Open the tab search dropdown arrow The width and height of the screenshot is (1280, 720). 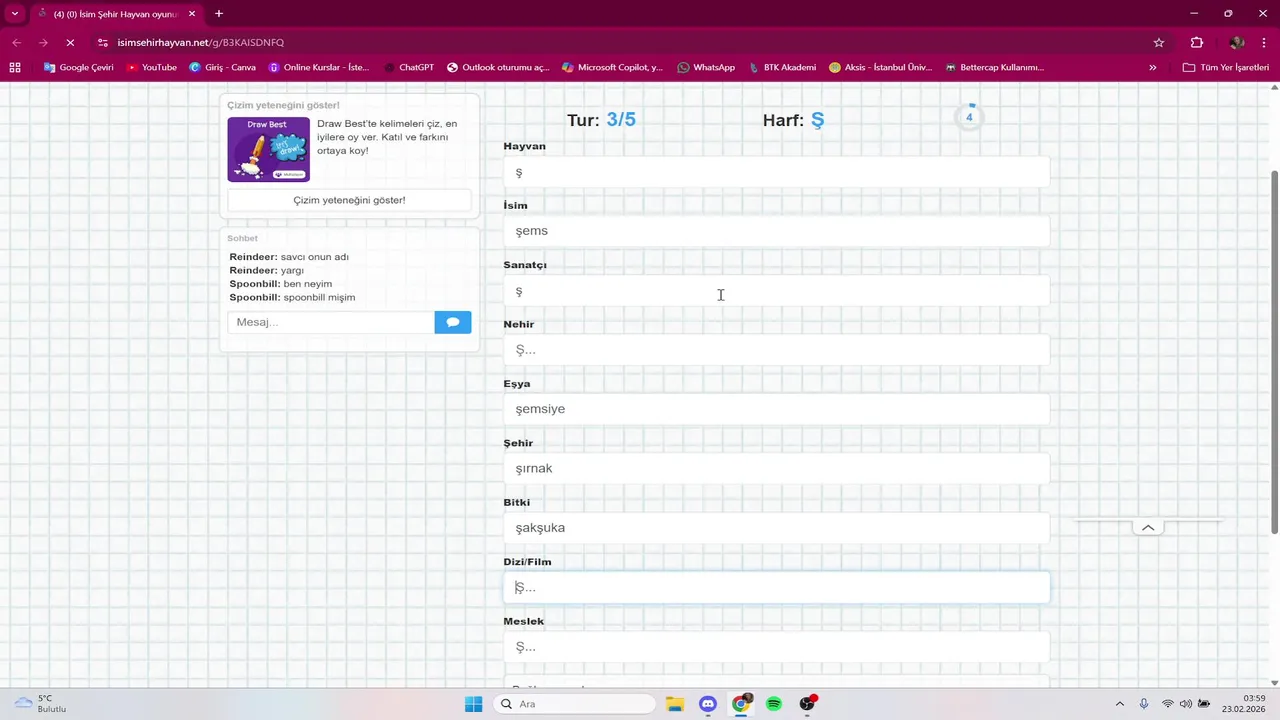click(x=15, y=14)
